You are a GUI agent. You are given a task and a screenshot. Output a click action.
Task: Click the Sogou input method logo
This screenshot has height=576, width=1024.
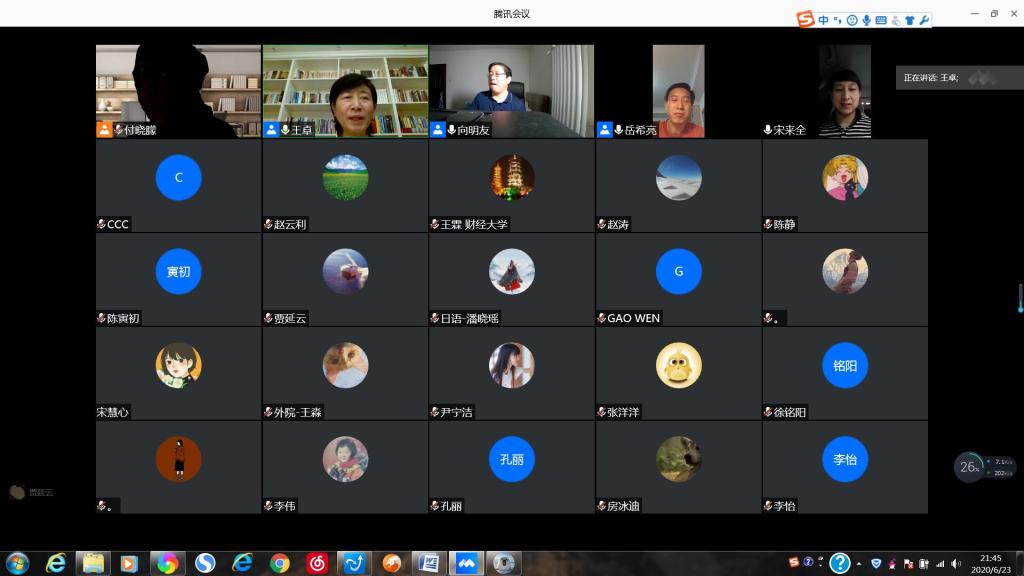pyautogui.click(x=806, y=20)
